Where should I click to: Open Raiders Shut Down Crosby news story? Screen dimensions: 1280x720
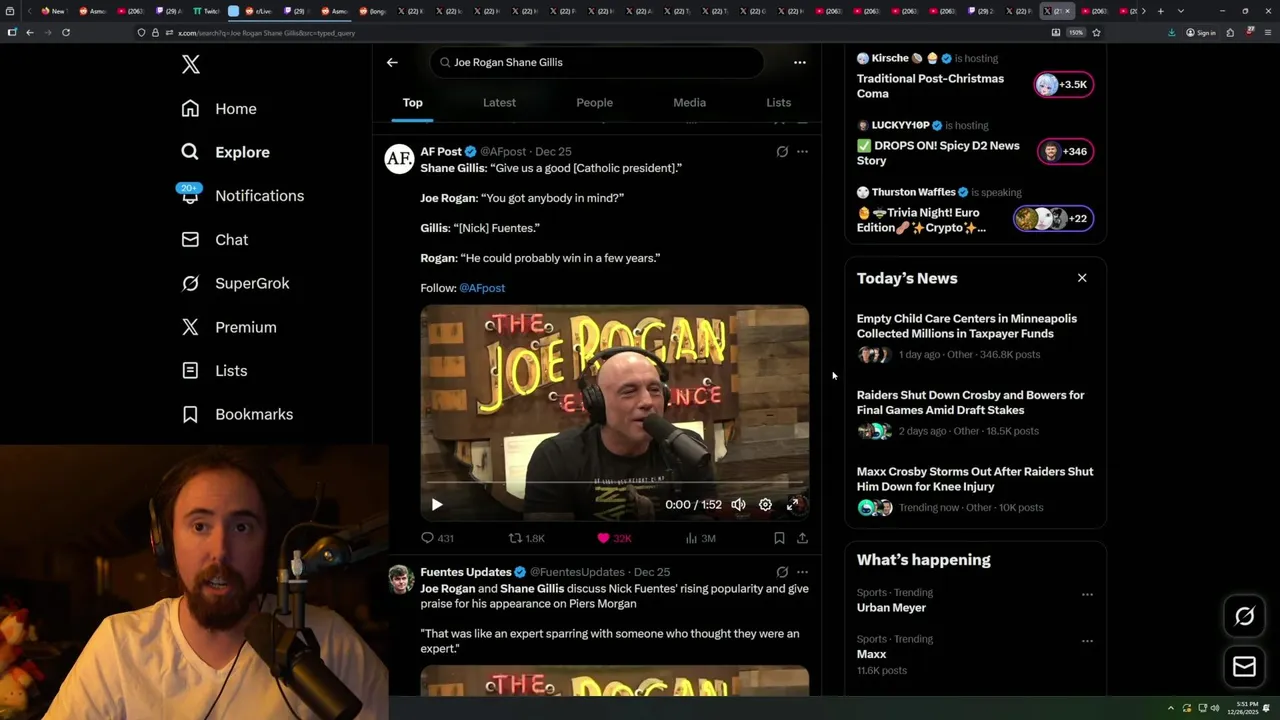click(x=975, y=412)
